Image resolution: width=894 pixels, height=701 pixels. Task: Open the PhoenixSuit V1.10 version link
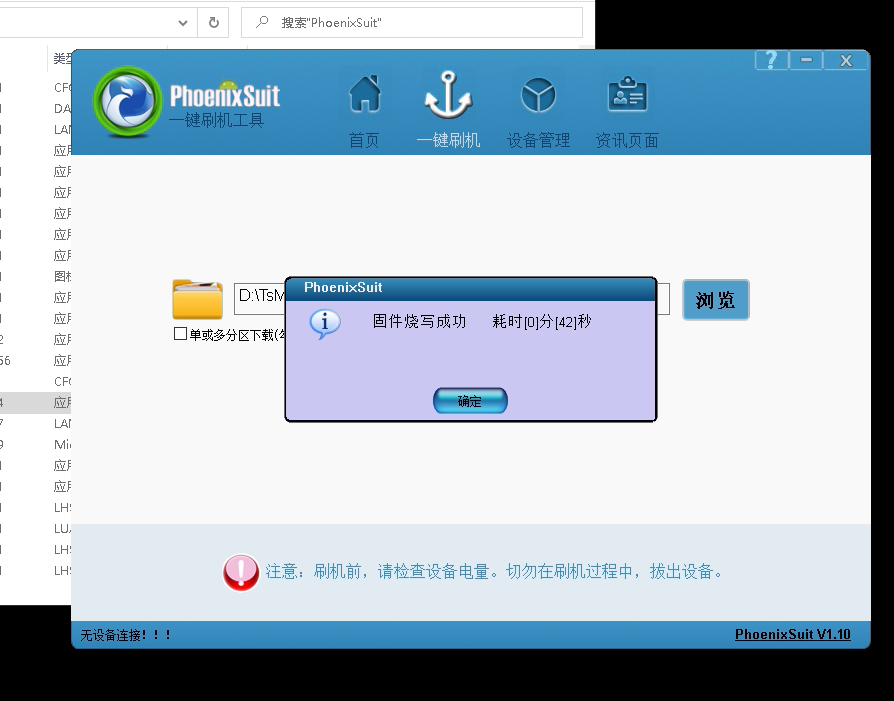[793, 634]
